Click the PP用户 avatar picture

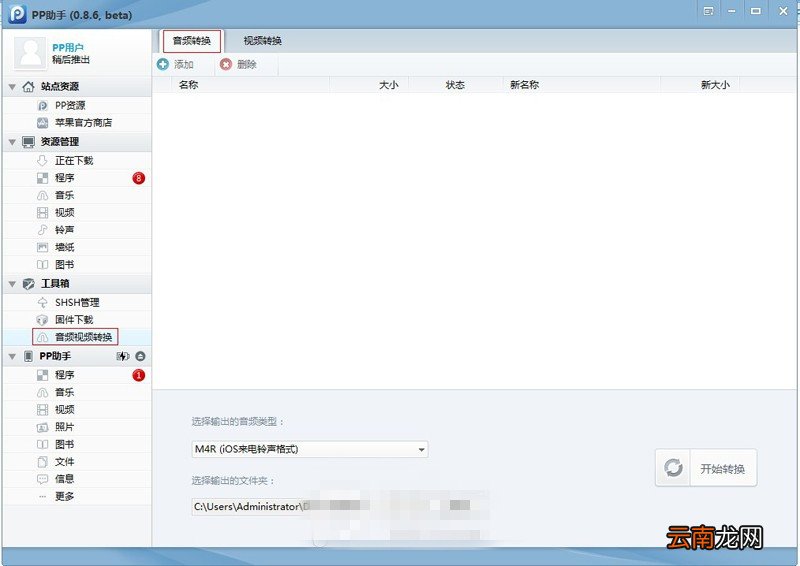31,53
